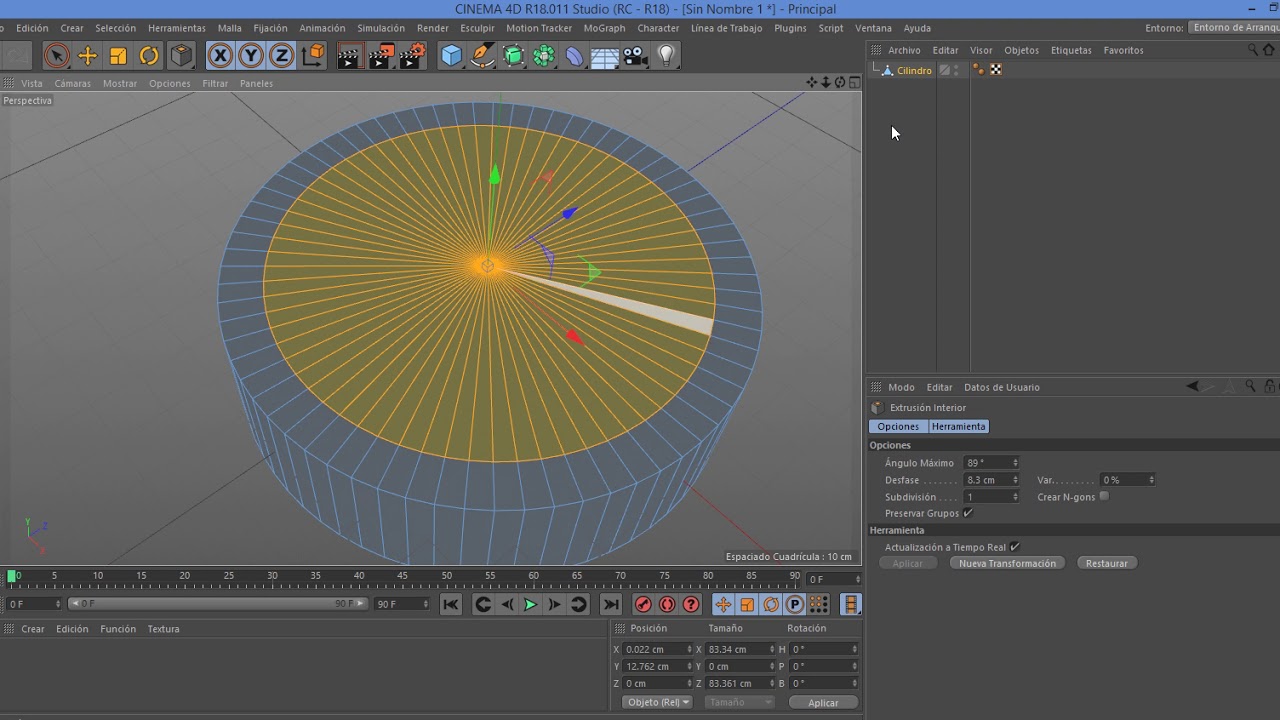Viewport: 1280px width, 720px height.
Task: Open the Etiquetas menu in Object Manager
Action: (1071, 50)
